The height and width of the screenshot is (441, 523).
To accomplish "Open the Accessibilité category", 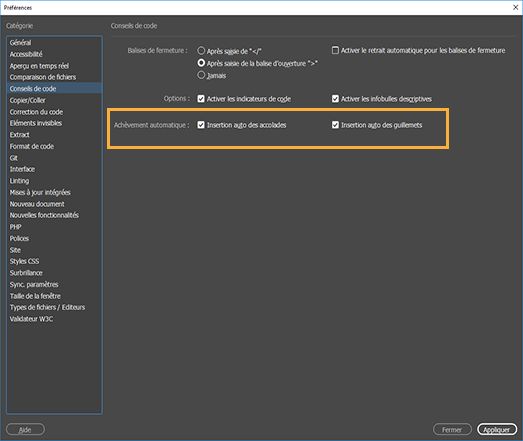I will (x=54, y=54).
